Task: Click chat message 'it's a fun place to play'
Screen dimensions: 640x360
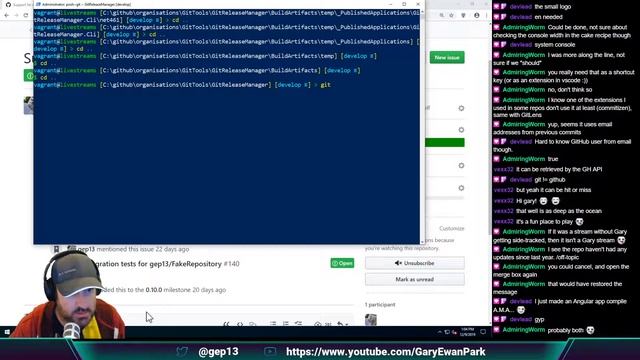Action: click(x=544, y=222)
